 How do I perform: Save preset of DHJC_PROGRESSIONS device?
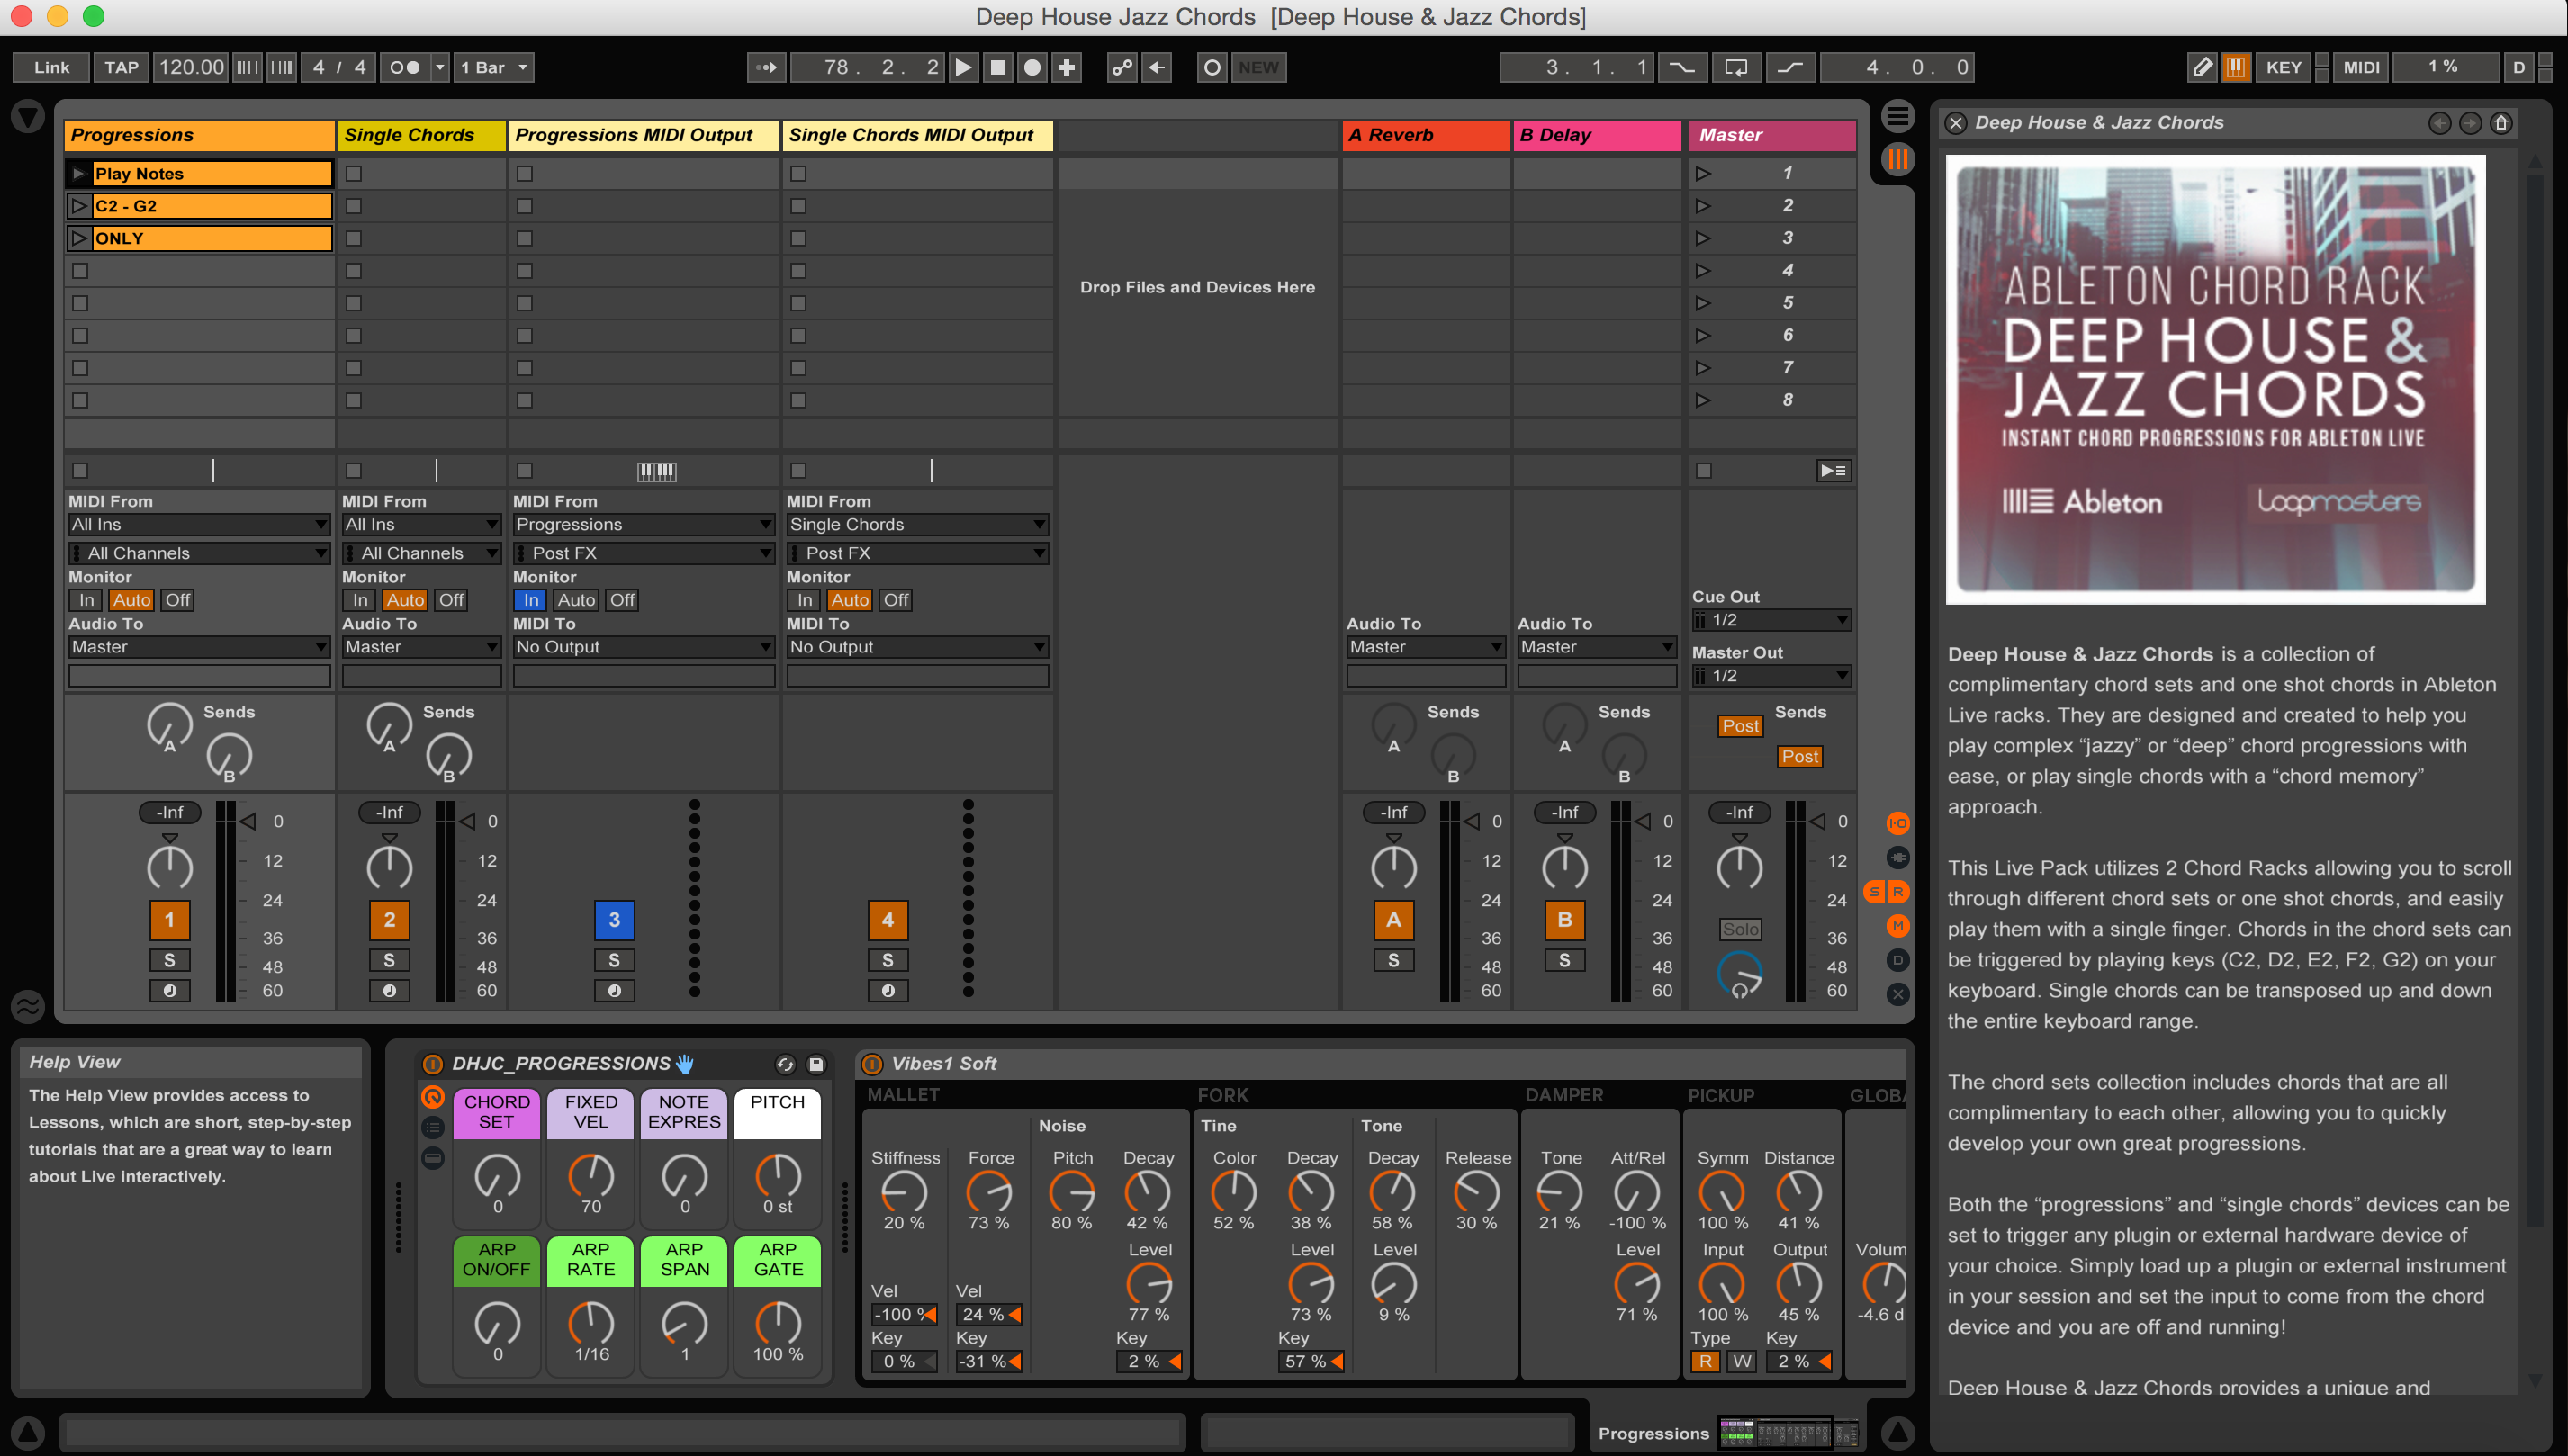pyautogui.click(x=816, y=1064)
